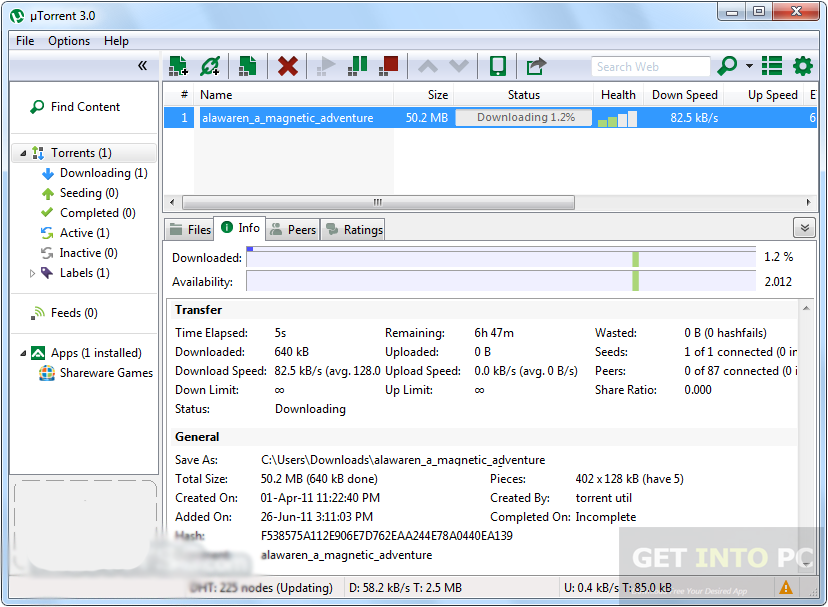
Task: Select Completed (0) category
Action: tap(88, 213)
